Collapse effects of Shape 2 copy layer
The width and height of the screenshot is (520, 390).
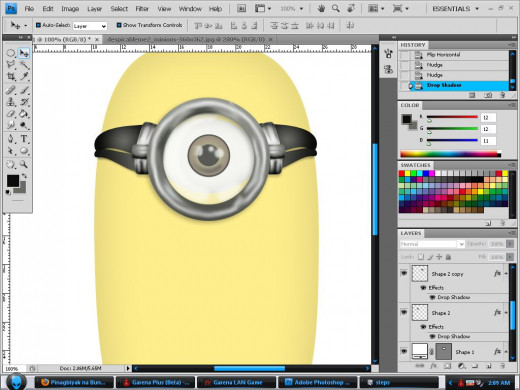point(506,274)
